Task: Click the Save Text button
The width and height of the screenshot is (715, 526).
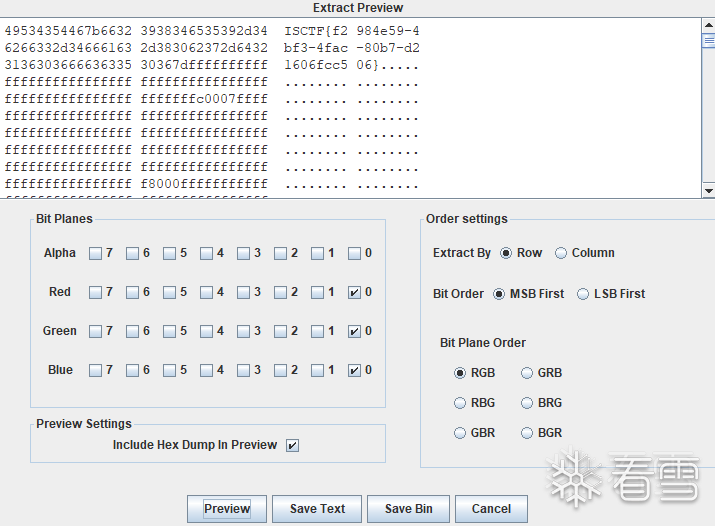Action: click(x=317, y=509)
